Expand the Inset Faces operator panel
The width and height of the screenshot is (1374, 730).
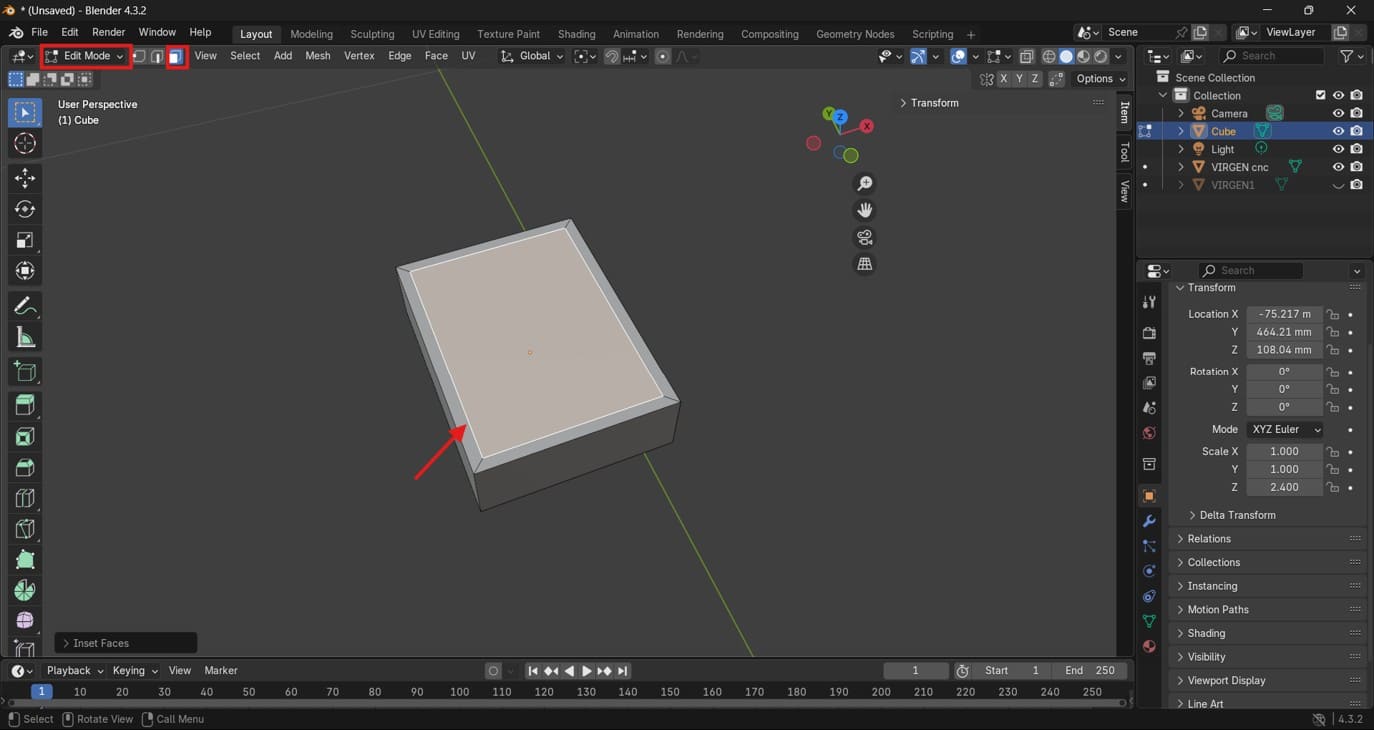(x=126, y=643)
